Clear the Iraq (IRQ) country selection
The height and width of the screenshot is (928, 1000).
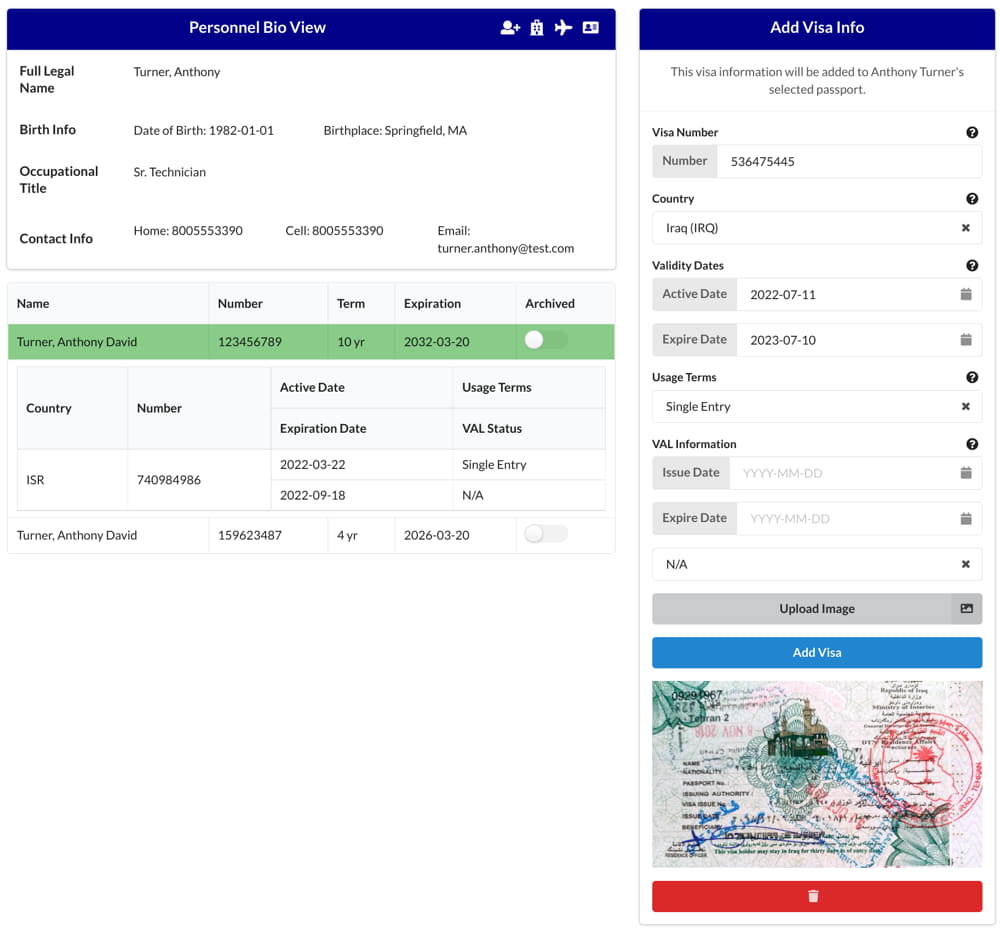pos(965,228)
